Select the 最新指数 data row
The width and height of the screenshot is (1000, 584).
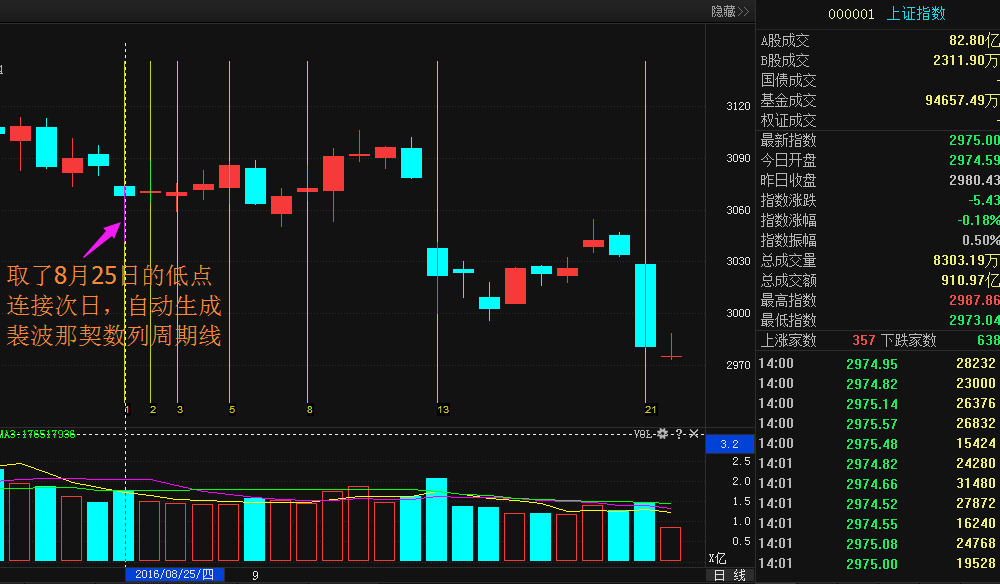coord(880,140)
